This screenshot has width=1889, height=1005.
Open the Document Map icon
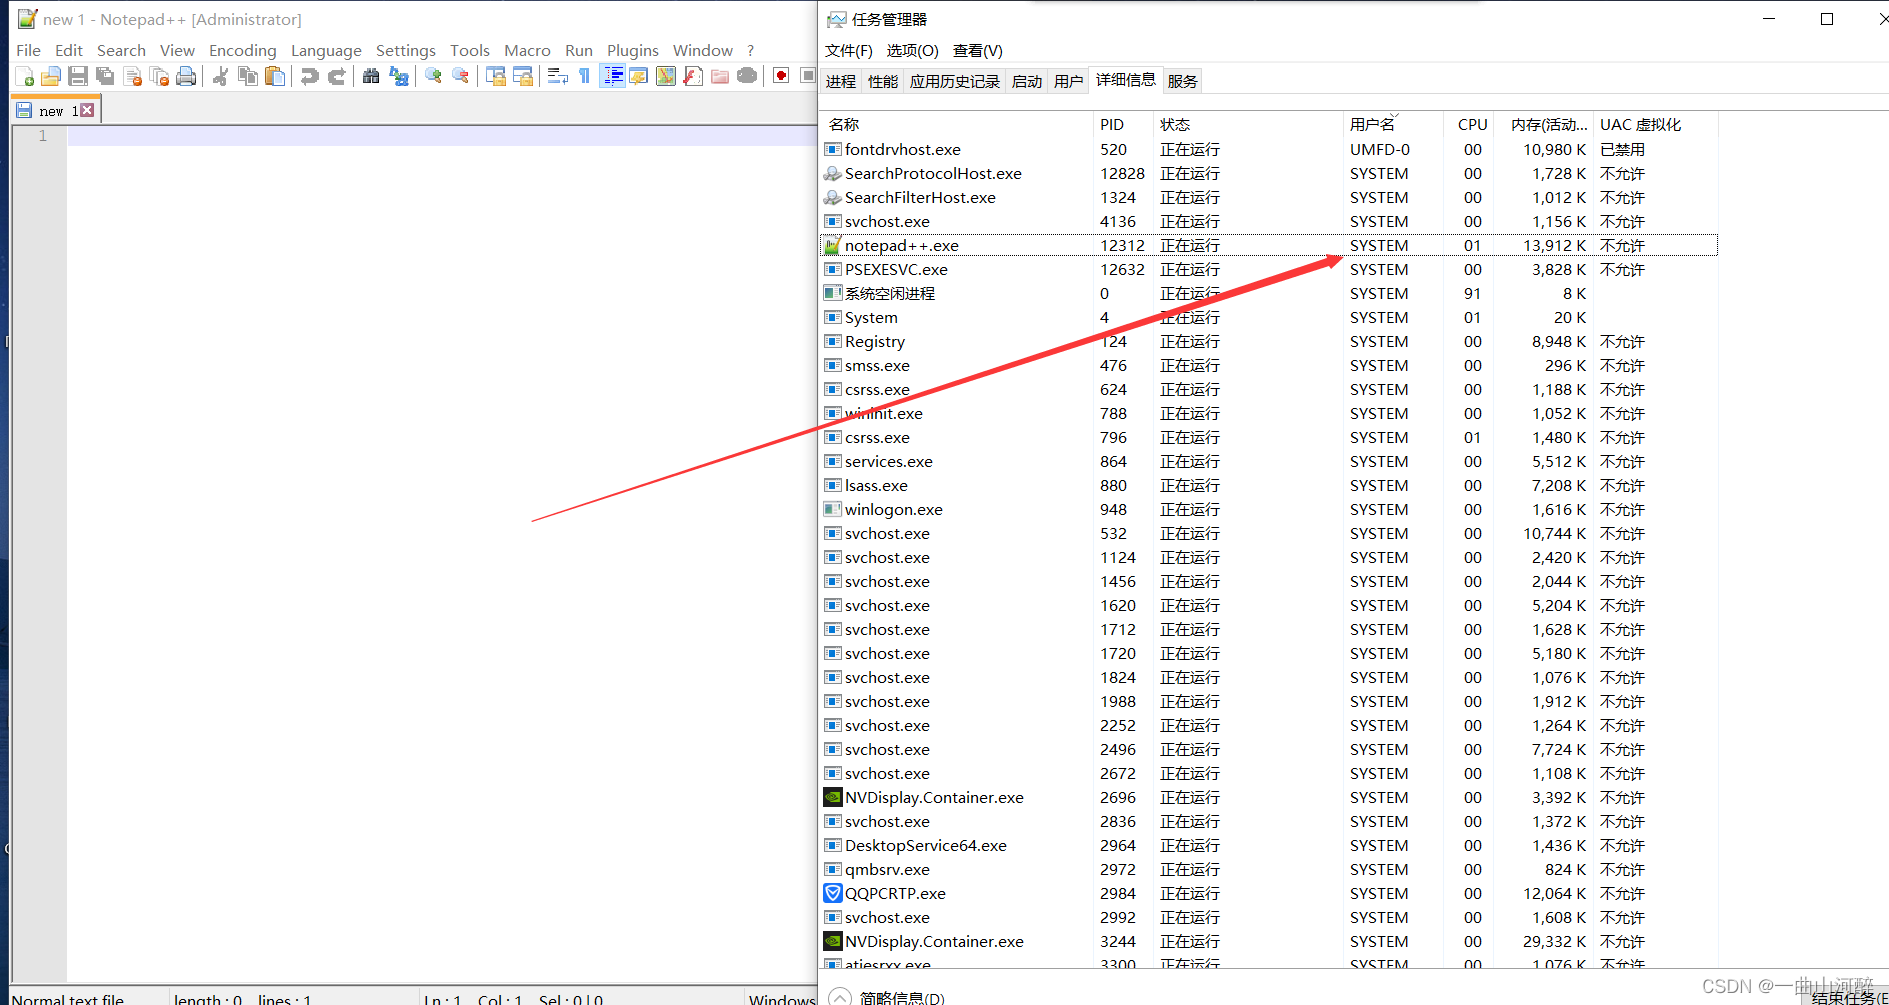tap(666, 77)
